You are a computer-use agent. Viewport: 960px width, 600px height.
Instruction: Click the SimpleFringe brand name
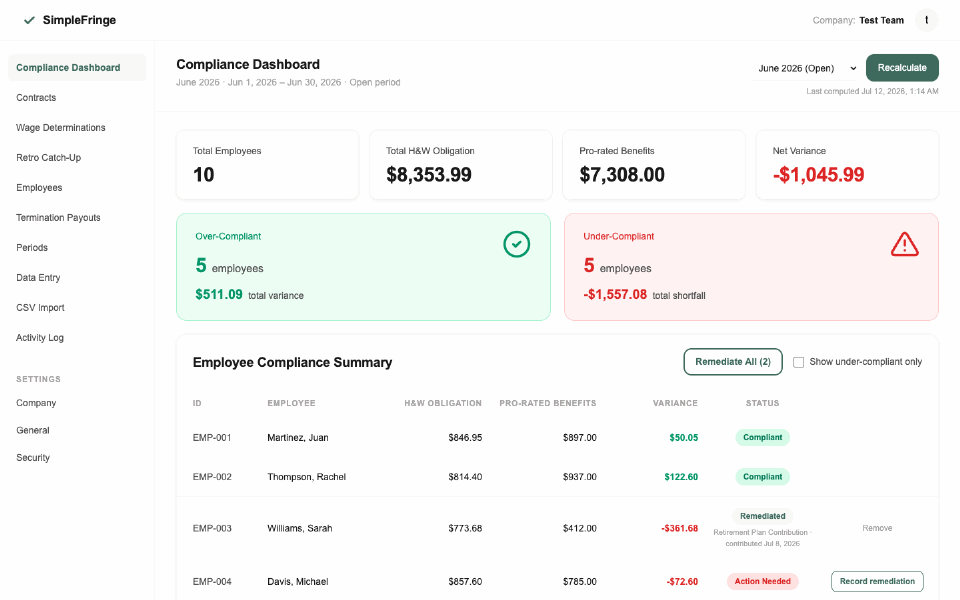[x=79, y=20]
